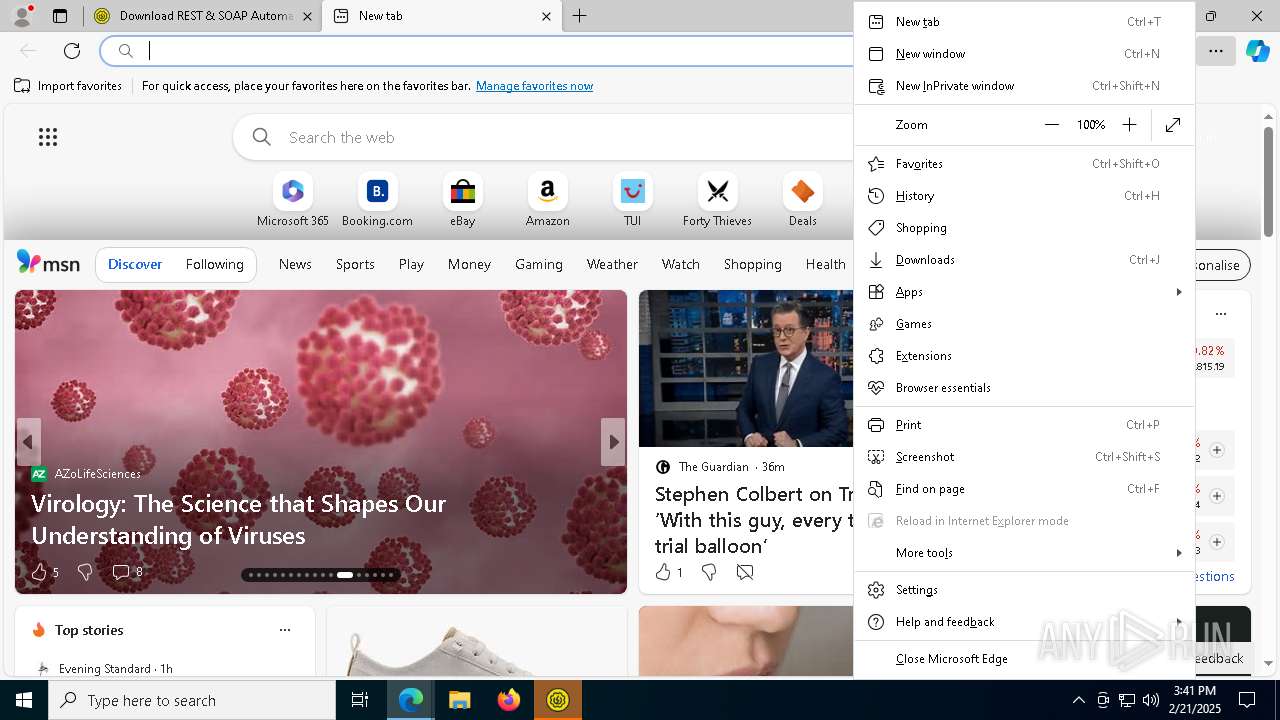The image size is (1280, 720).
Task: Open the Microsoft 365 shortcut
Action: (292, 200)
